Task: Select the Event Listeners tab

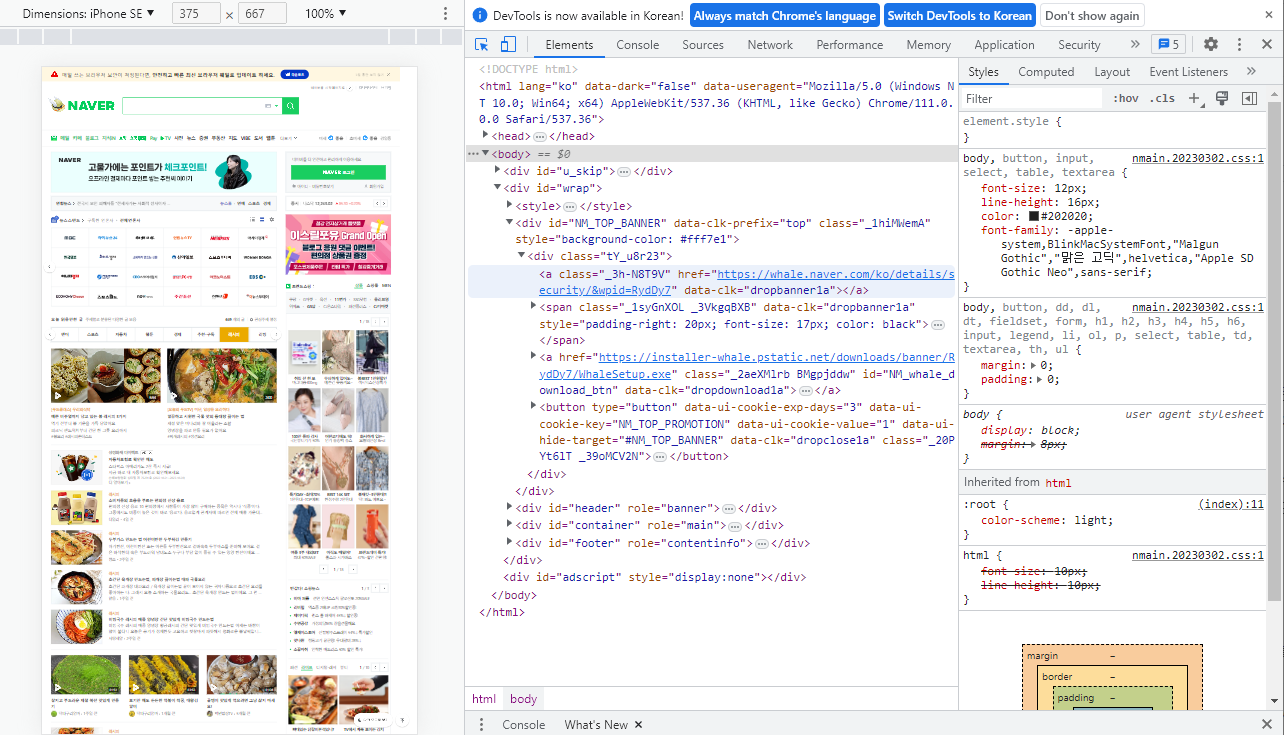Action: pos(1189,72)
